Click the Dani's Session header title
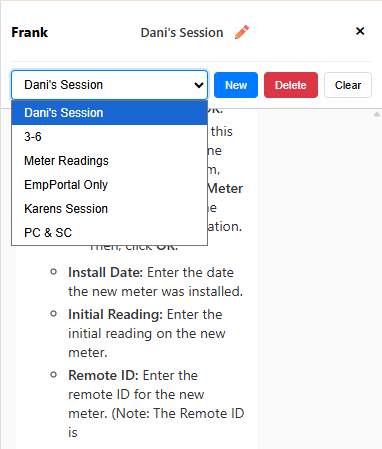The image size is (382, 449). point(182,33)
